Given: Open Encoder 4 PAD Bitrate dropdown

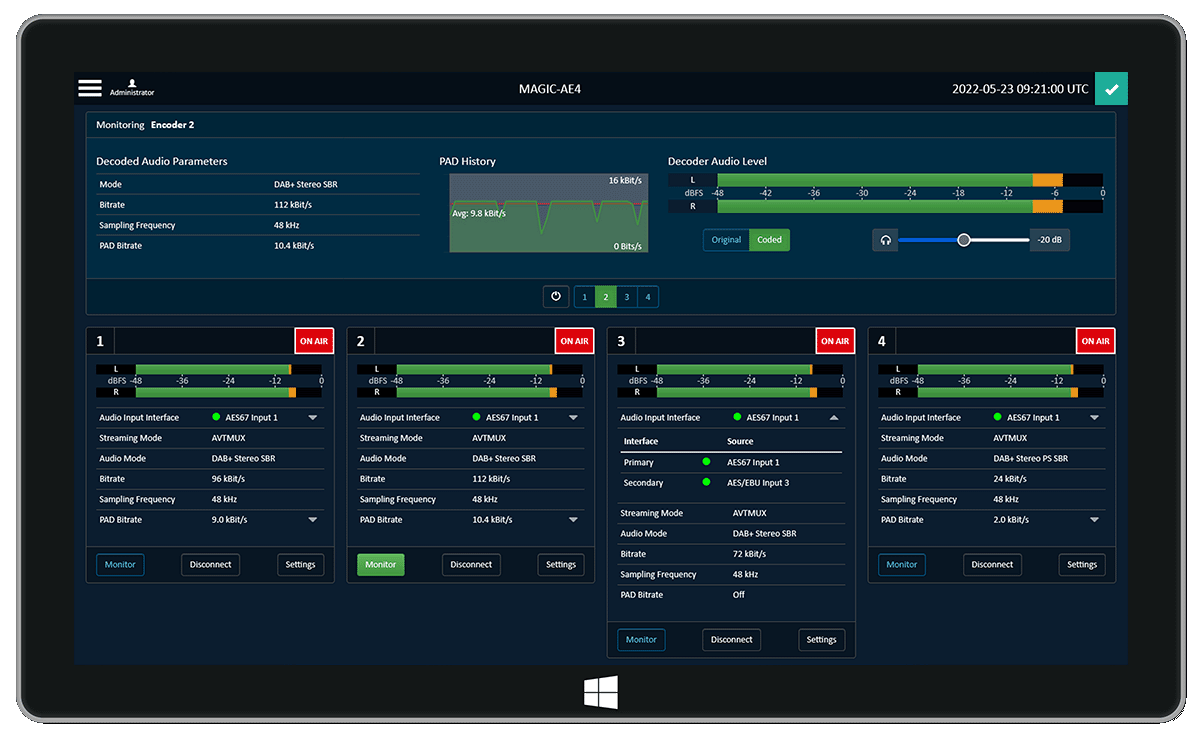Looking at the screenshot, I should (x=1094, y=520).
